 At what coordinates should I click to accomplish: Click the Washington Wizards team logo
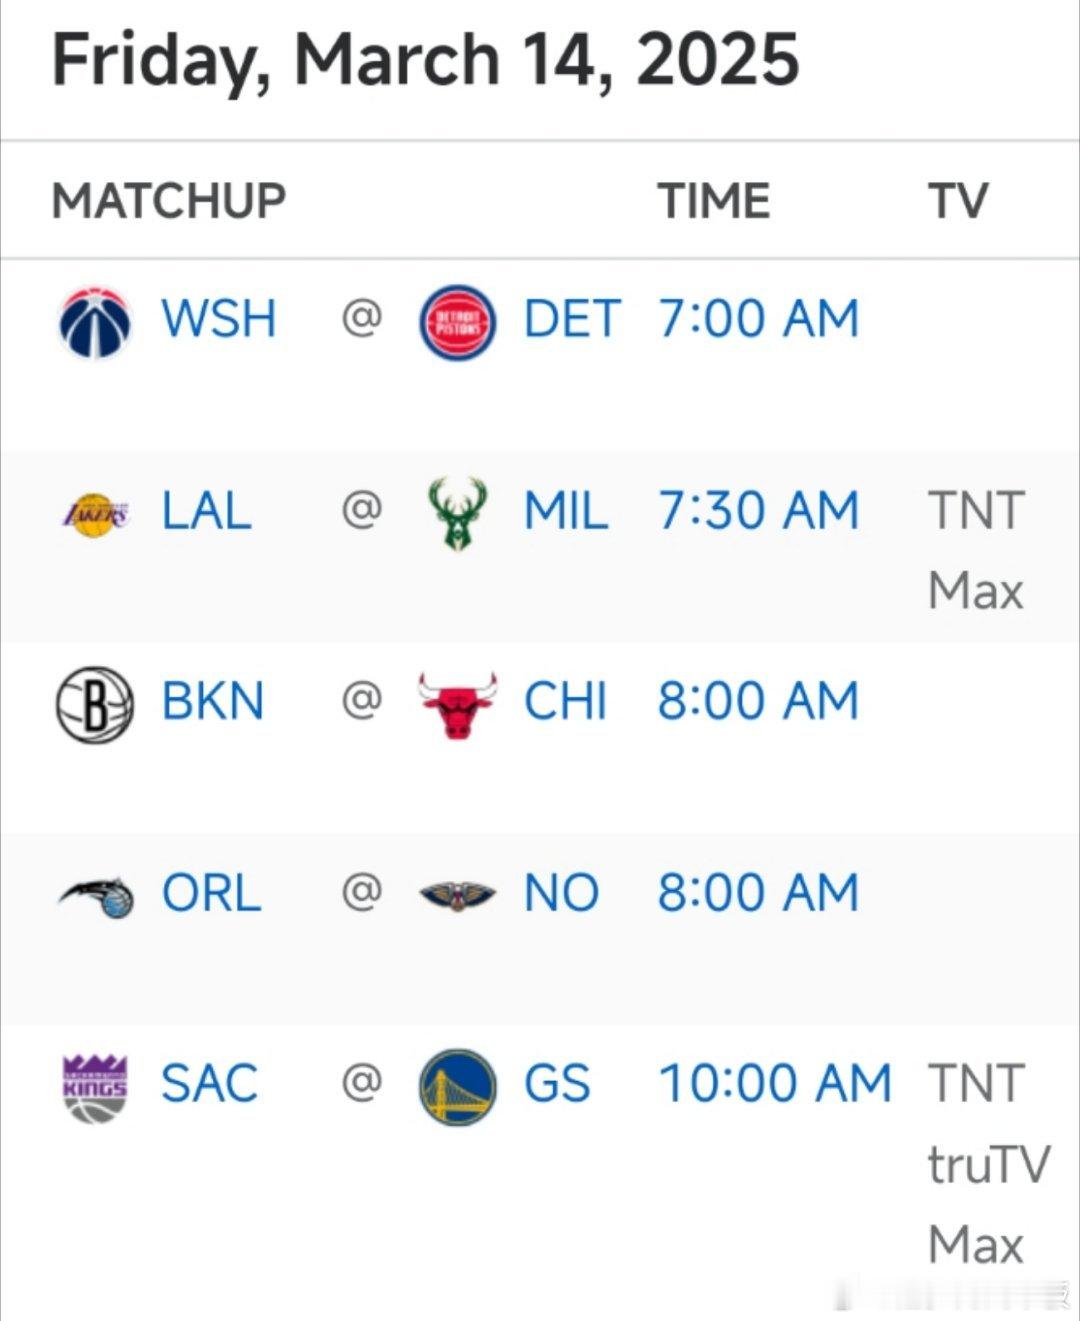click(95, 322)
